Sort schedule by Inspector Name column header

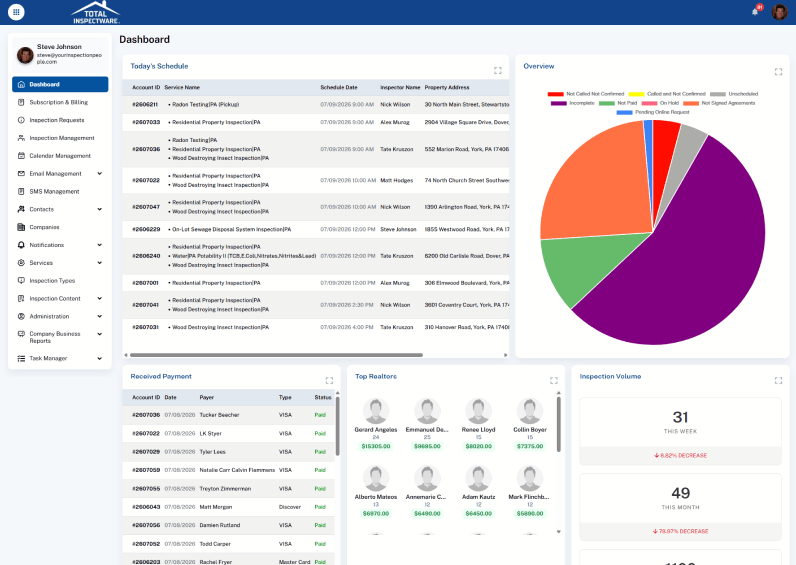(400, 87)
